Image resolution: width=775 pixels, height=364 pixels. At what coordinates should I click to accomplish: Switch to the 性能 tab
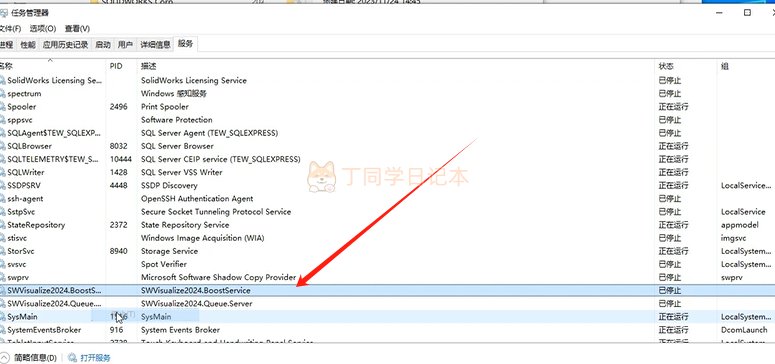tap(28, 45)
